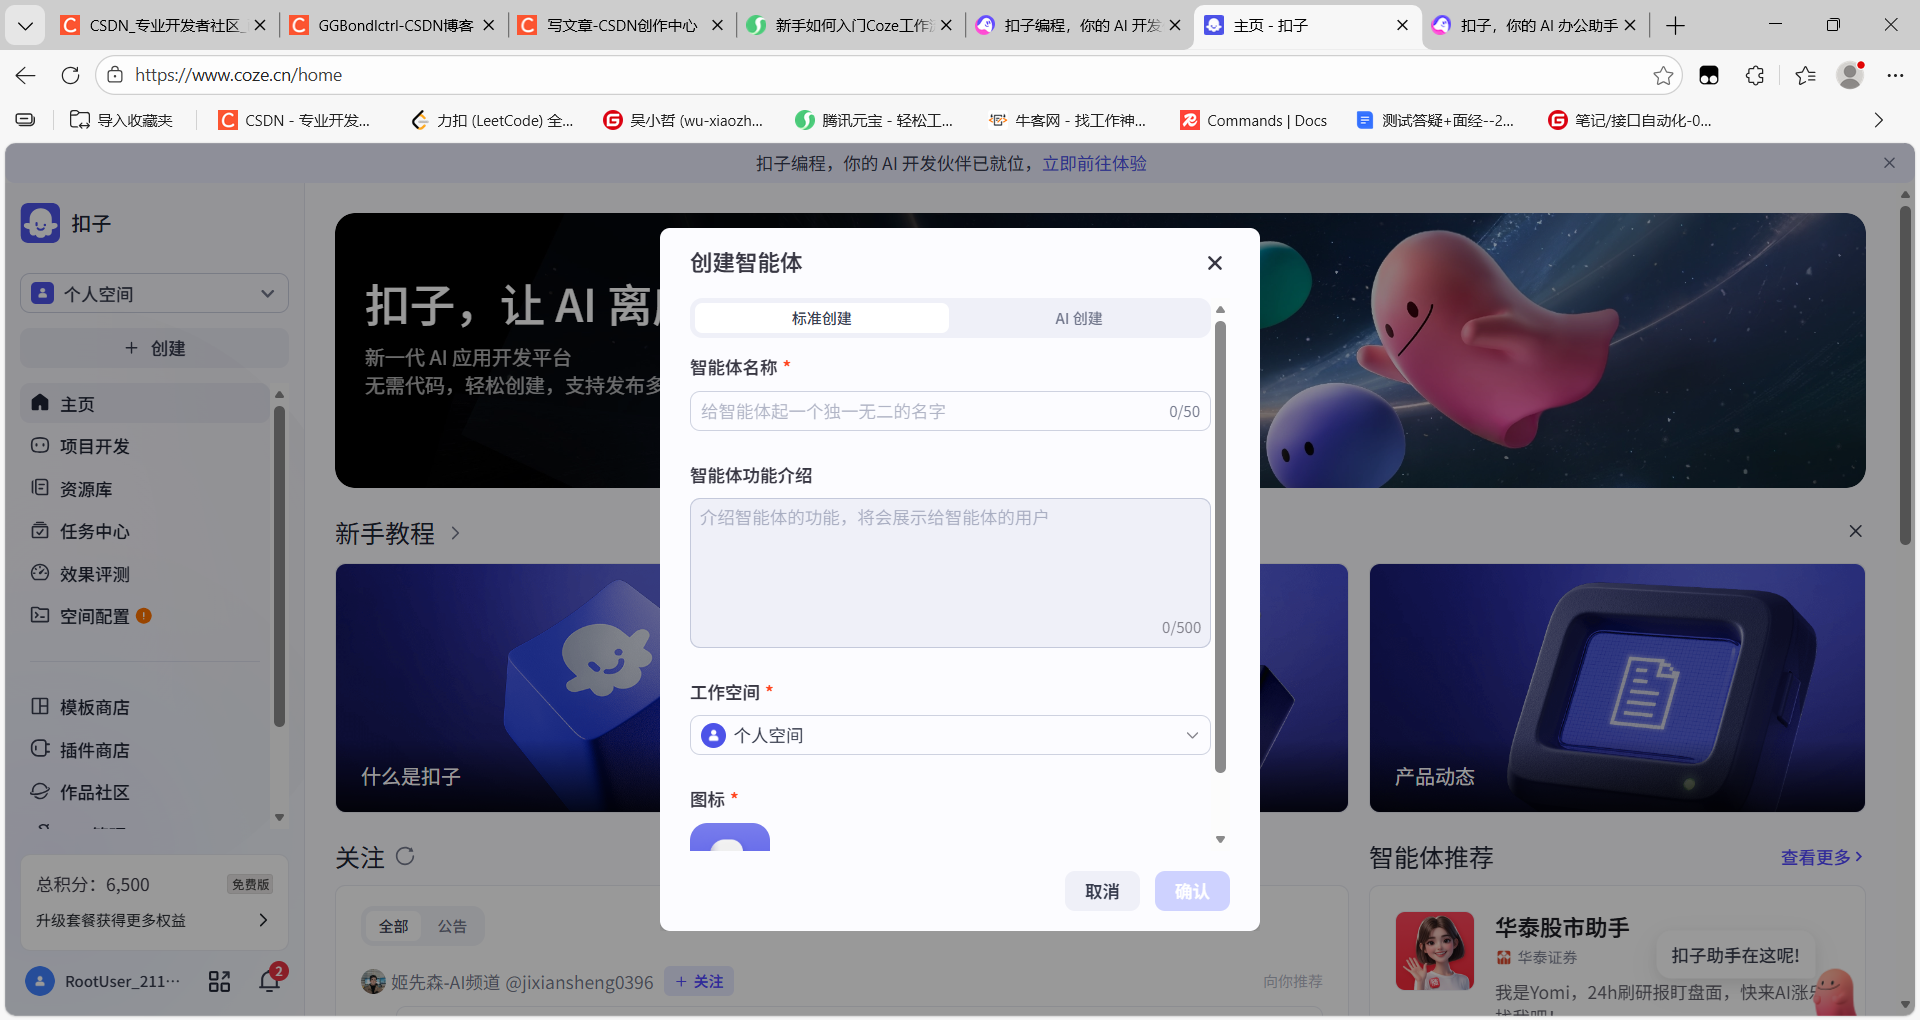1920x1020 pixels.
Task: Click the 升级套餐获得更多权益 chevron
Action: (x=263, y=920)
